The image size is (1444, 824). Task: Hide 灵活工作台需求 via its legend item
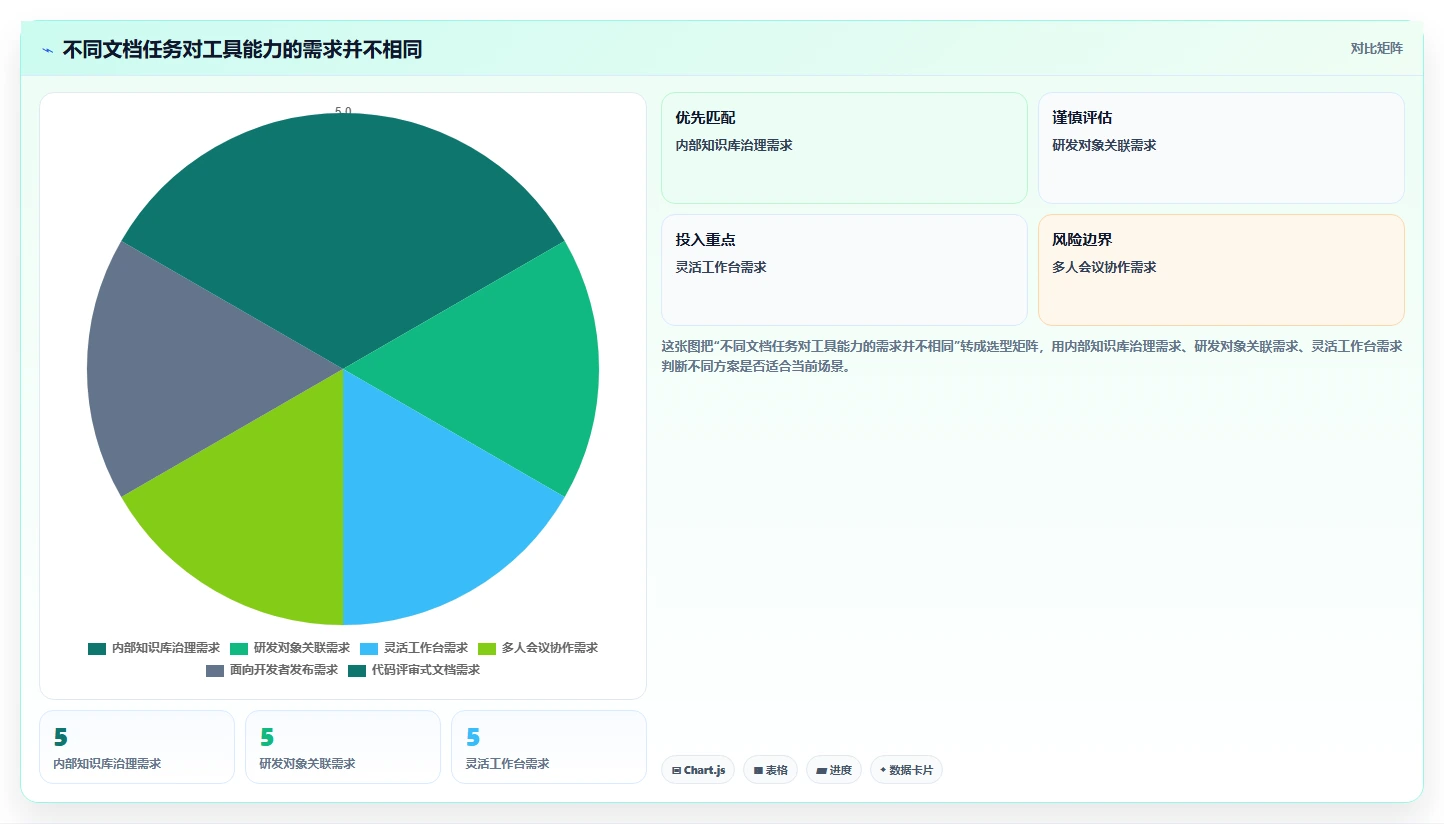click(414, 648)
